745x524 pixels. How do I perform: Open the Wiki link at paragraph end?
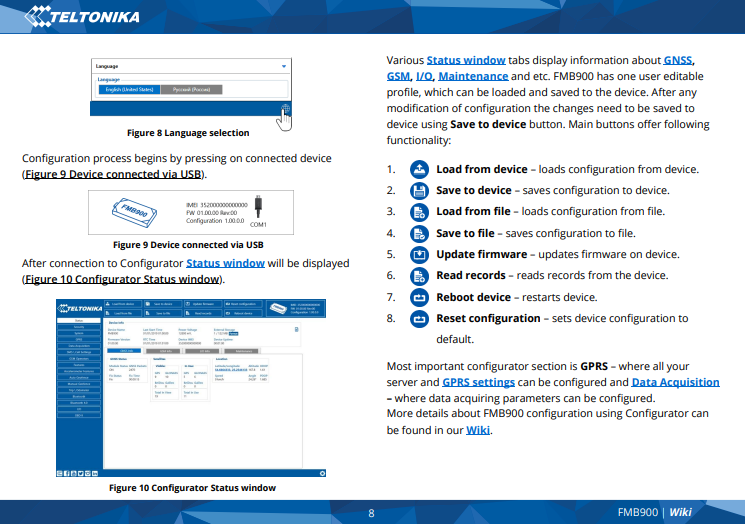(x=478, y=430)
